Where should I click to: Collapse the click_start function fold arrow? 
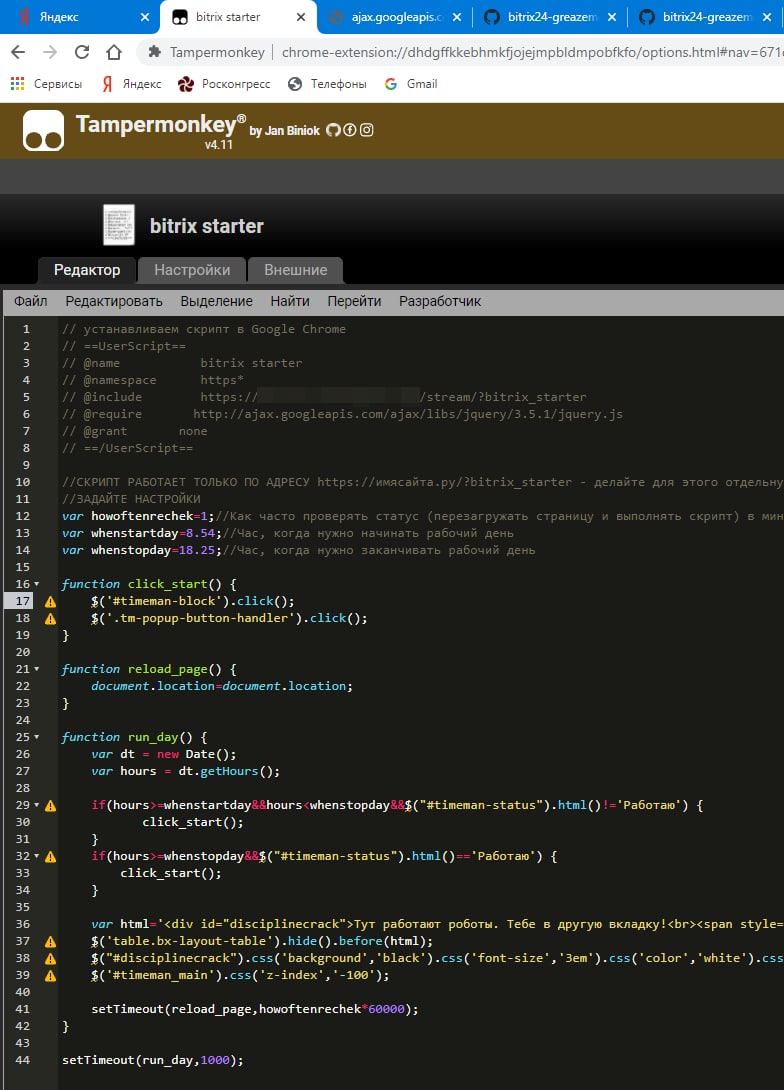(37, 584)
